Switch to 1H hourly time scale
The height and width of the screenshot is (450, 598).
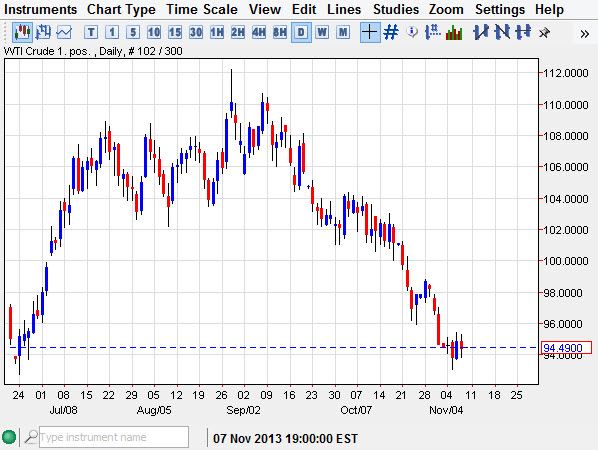click(x=217, y=32)
